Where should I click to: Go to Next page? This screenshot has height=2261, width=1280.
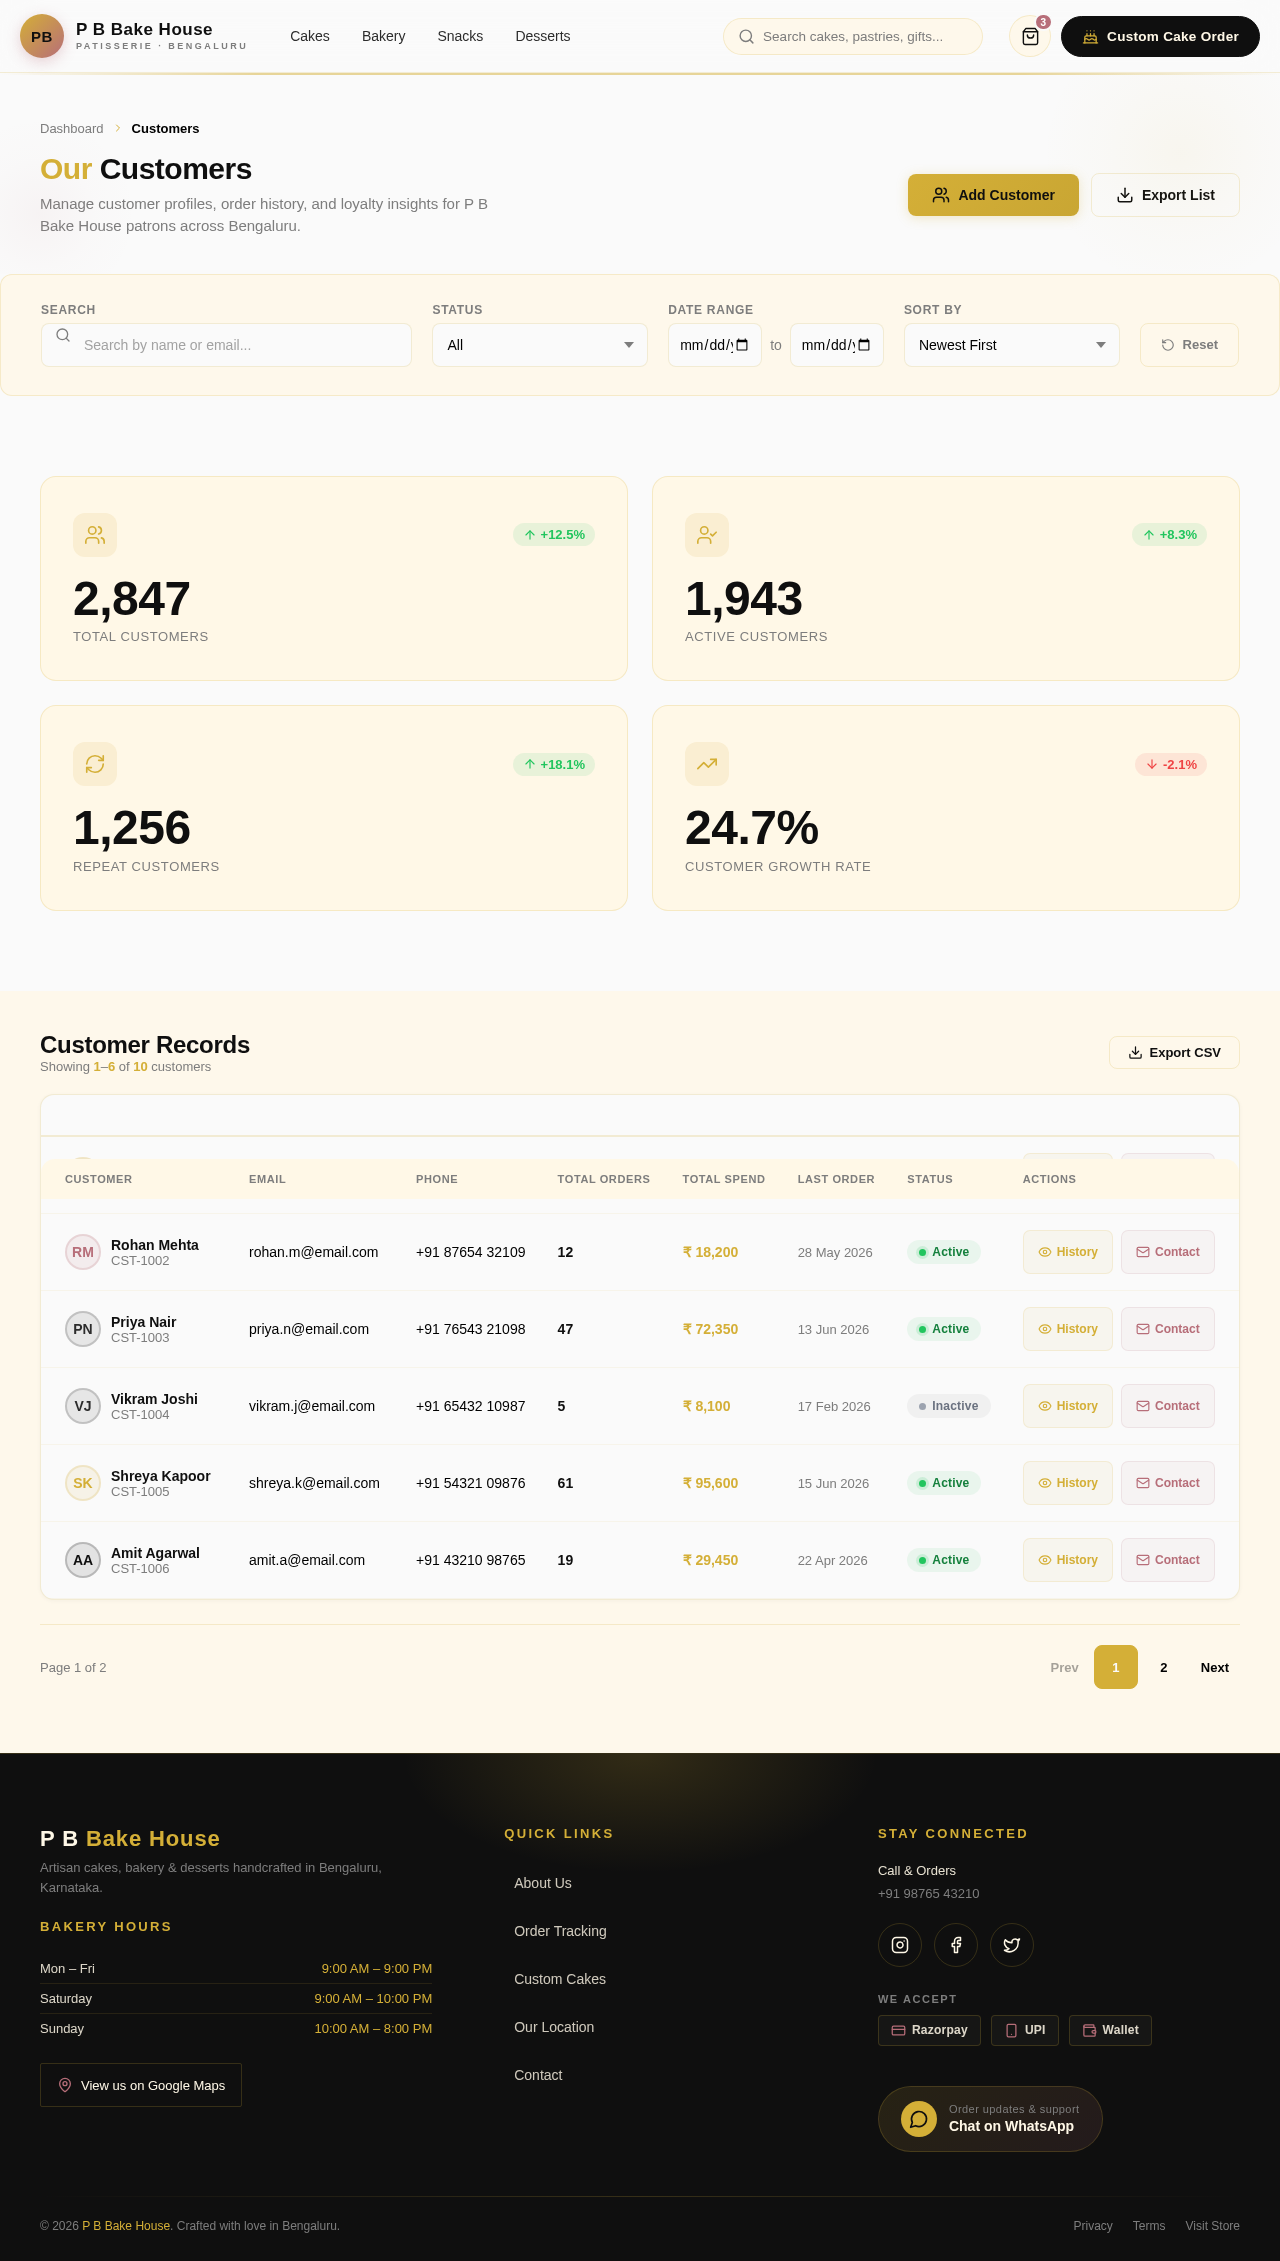pyautogui.click(x=1215, y=1667)
